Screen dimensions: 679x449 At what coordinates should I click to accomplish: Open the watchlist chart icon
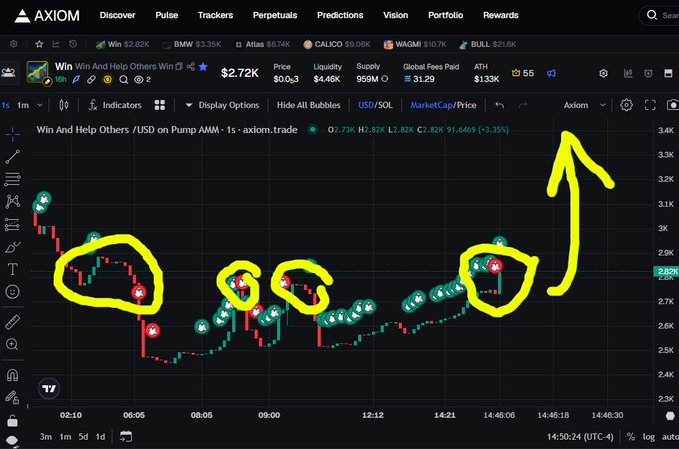[x=56, y=44]
